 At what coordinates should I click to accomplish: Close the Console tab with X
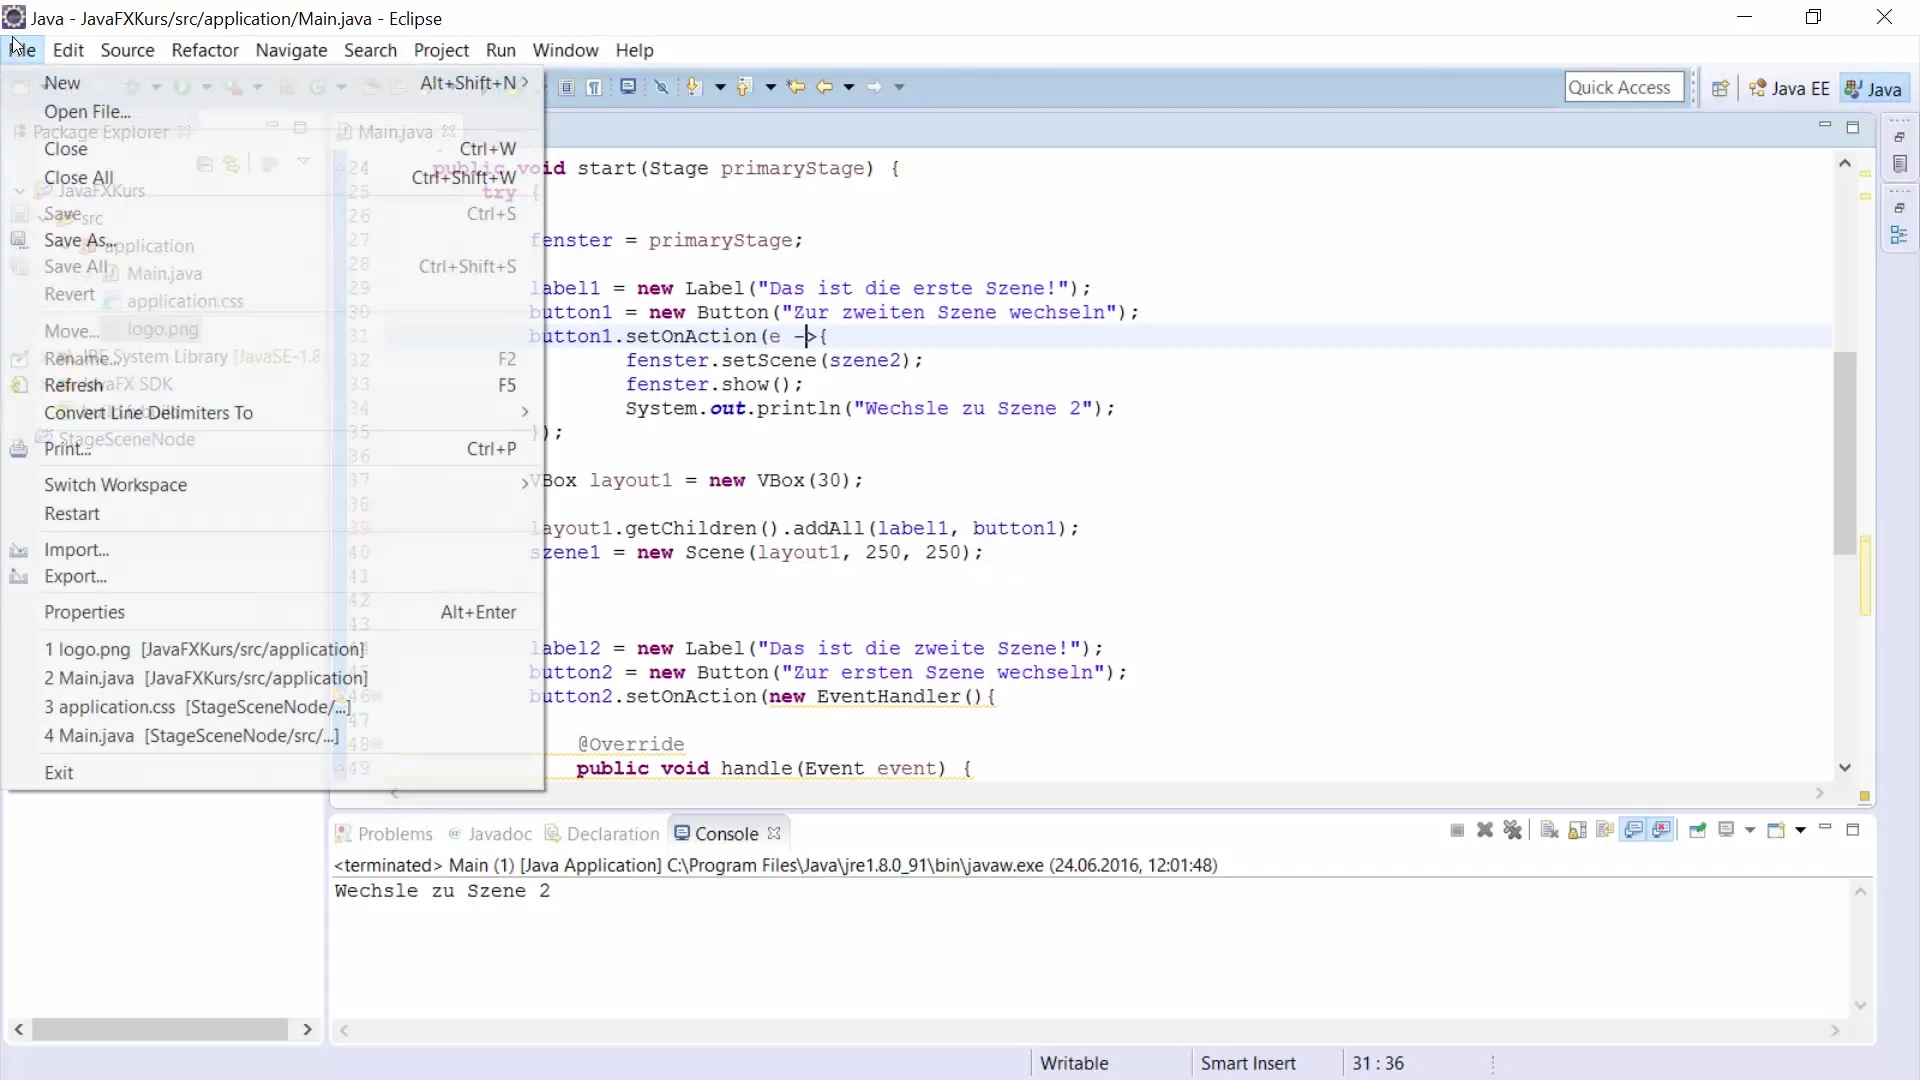[774, 833]
